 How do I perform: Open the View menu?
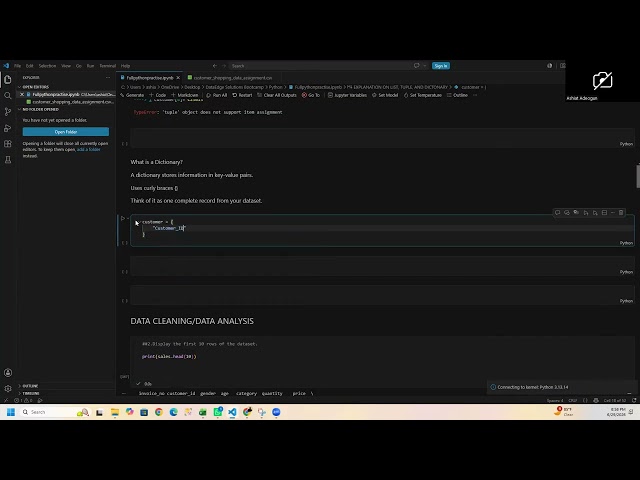point(66,66)
